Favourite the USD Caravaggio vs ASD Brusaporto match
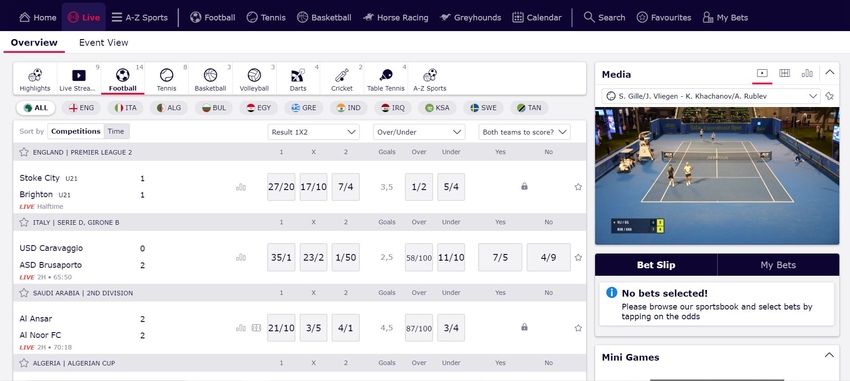 click(578, 257)
